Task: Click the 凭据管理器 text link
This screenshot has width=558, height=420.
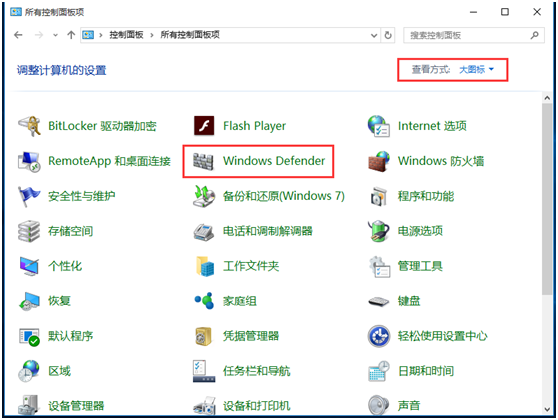Action: click(251, 336)
